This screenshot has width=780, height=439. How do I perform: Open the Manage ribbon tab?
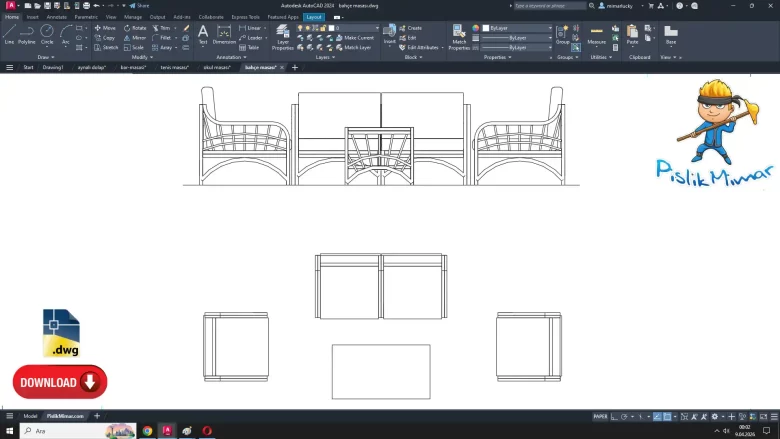pyautogui.click(x=133, y=17)
